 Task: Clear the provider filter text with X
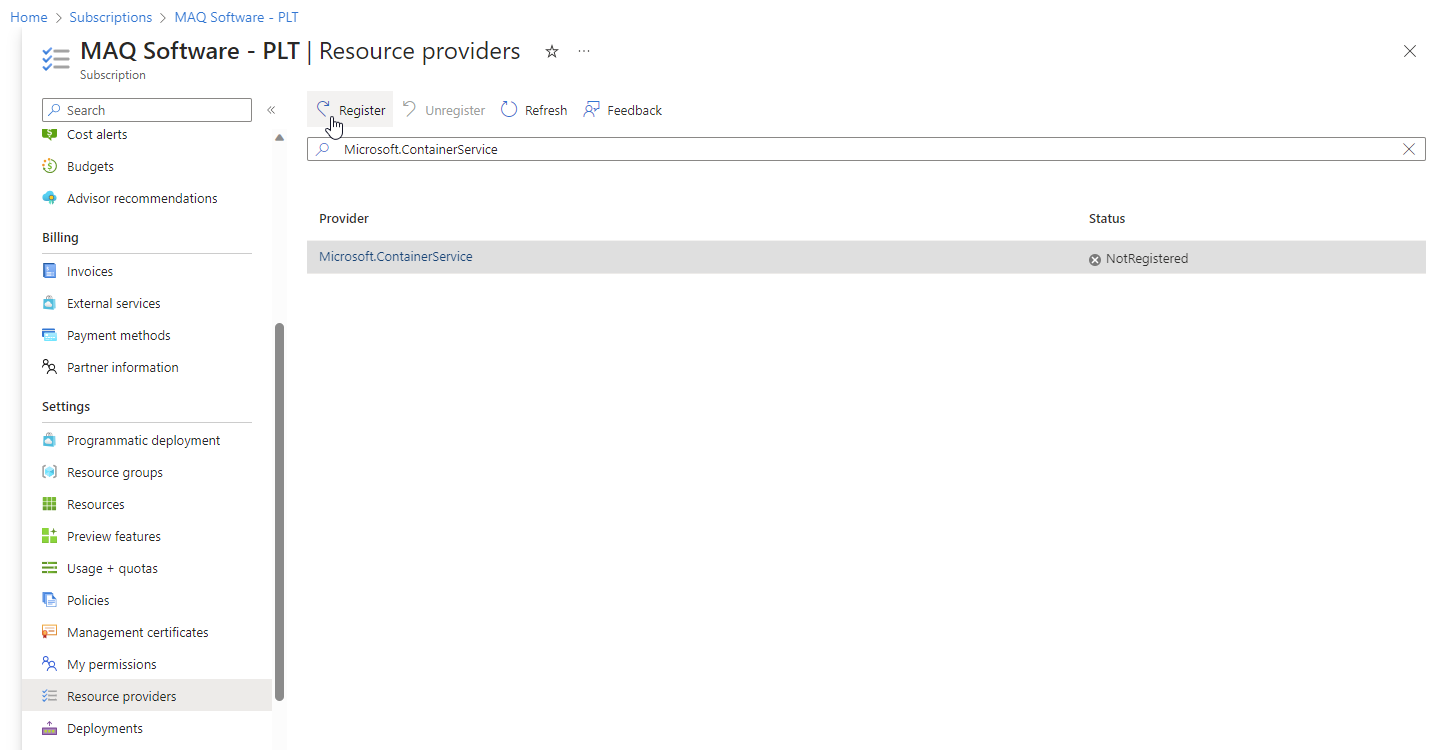[1409, 149]
